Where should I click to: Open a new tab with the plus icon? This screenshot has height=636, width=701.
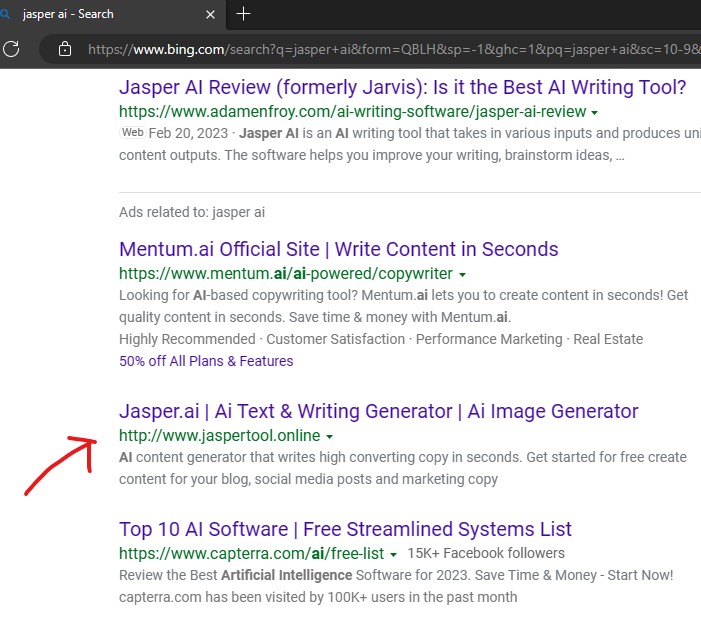pos(243,14)
